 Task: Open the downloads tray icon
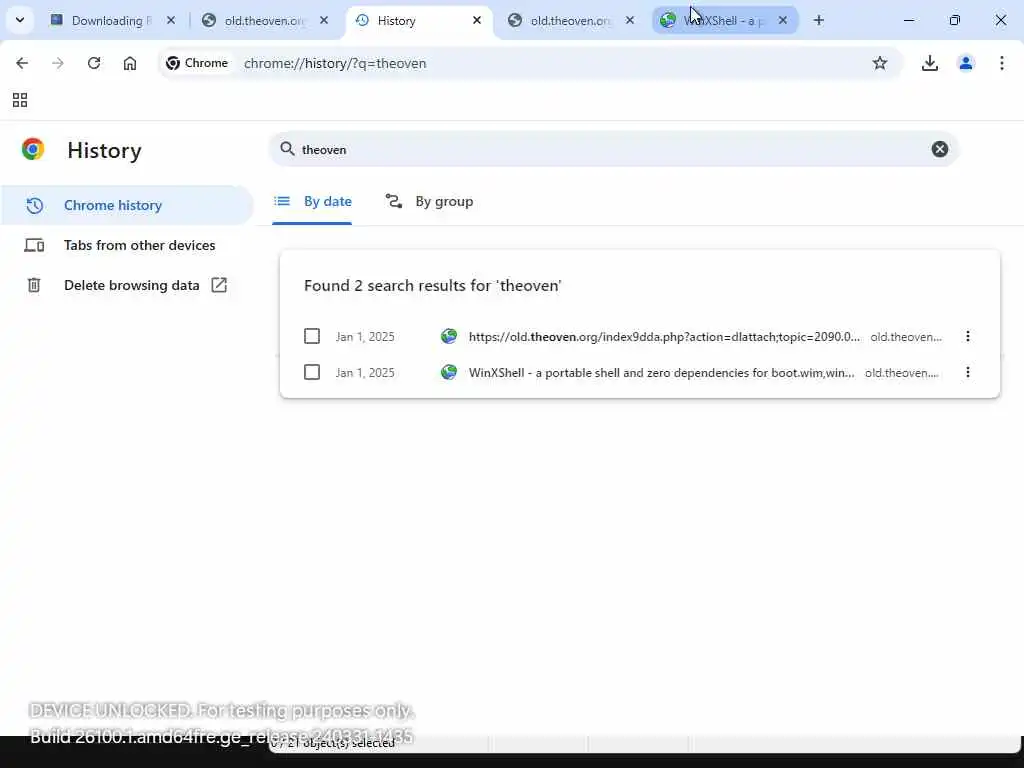(x=929, y=63)
